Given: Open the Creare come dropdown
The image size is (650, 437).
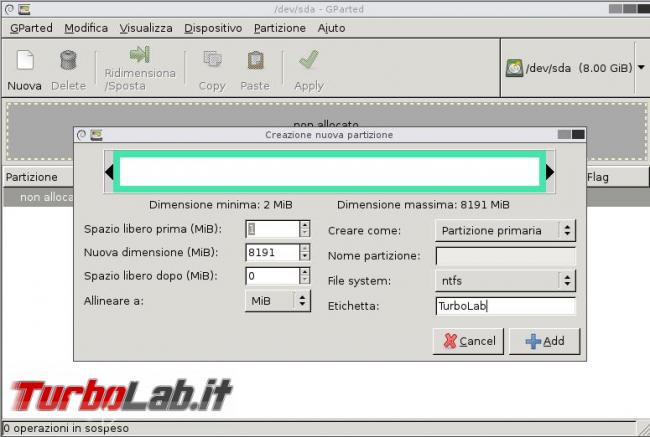Looking at the screenshot, I should [505, 231].
